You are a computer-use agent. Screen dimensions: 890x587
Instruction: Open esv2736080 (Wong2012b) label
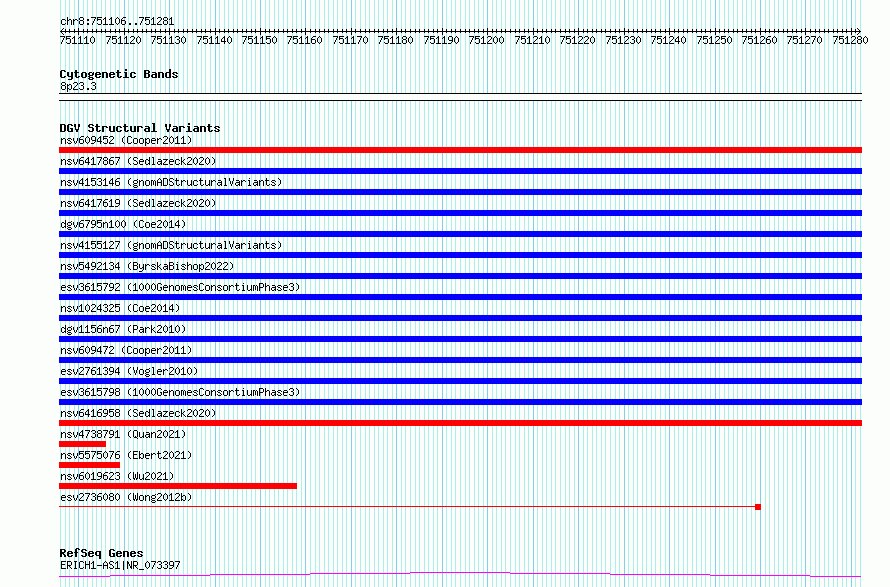[126, 497]
